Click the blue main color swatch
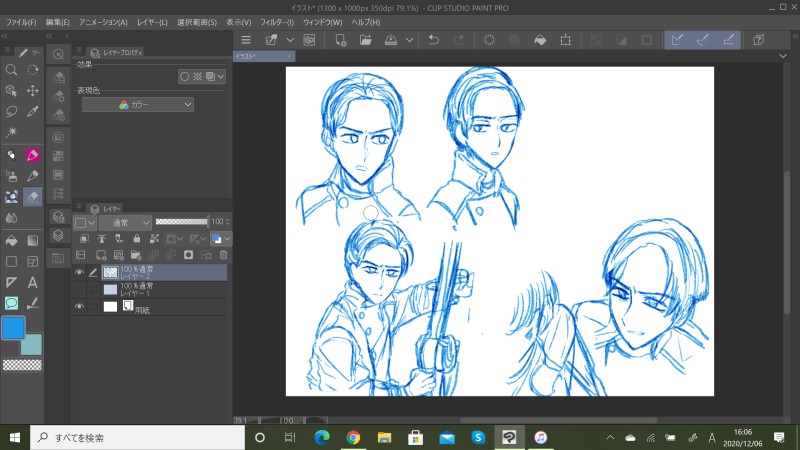The image size is (800, 450). click(x=14, y=329)
